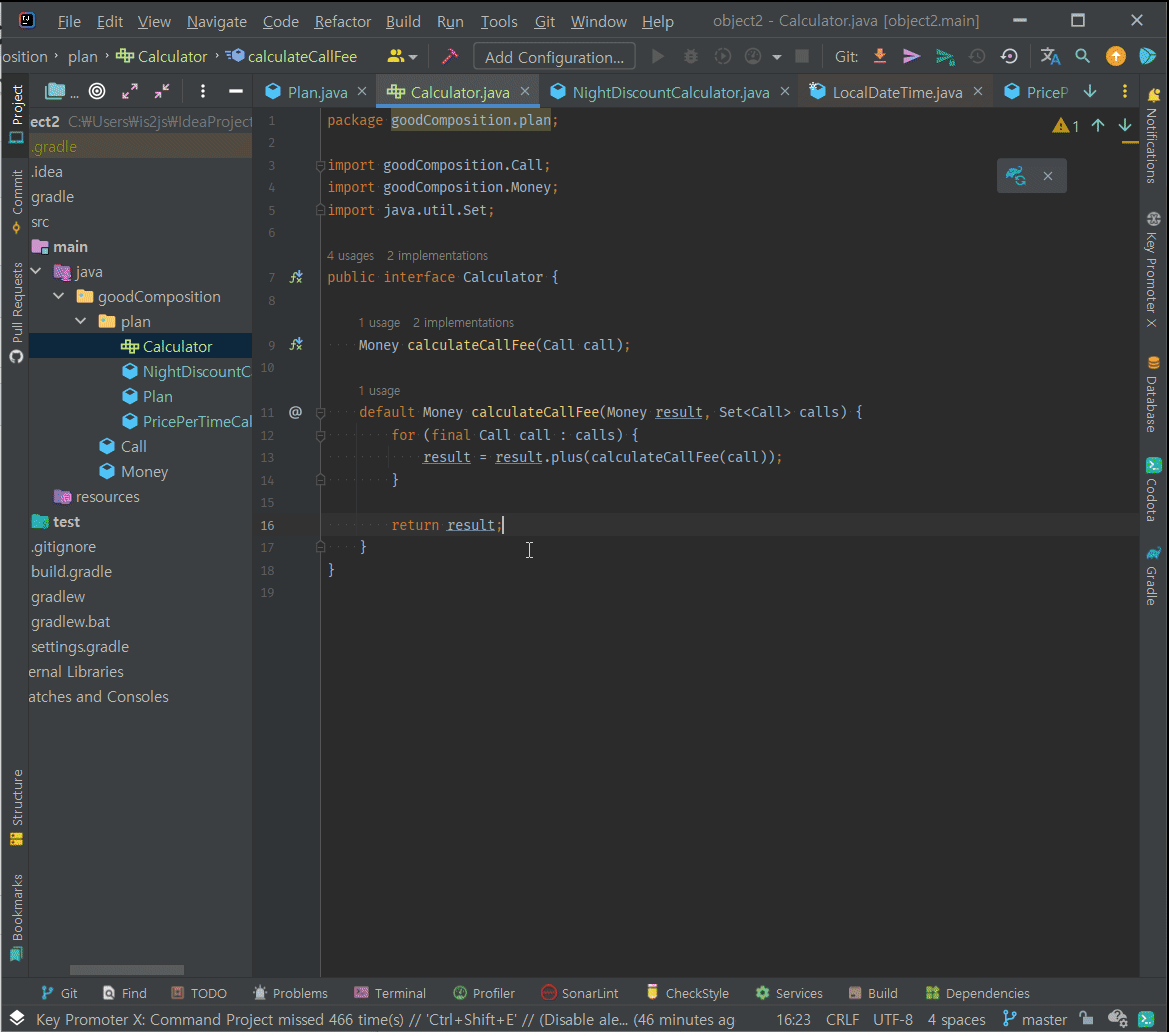
Task: Toggle the Notifications side panel button
Action: (x=1153, y=135)
